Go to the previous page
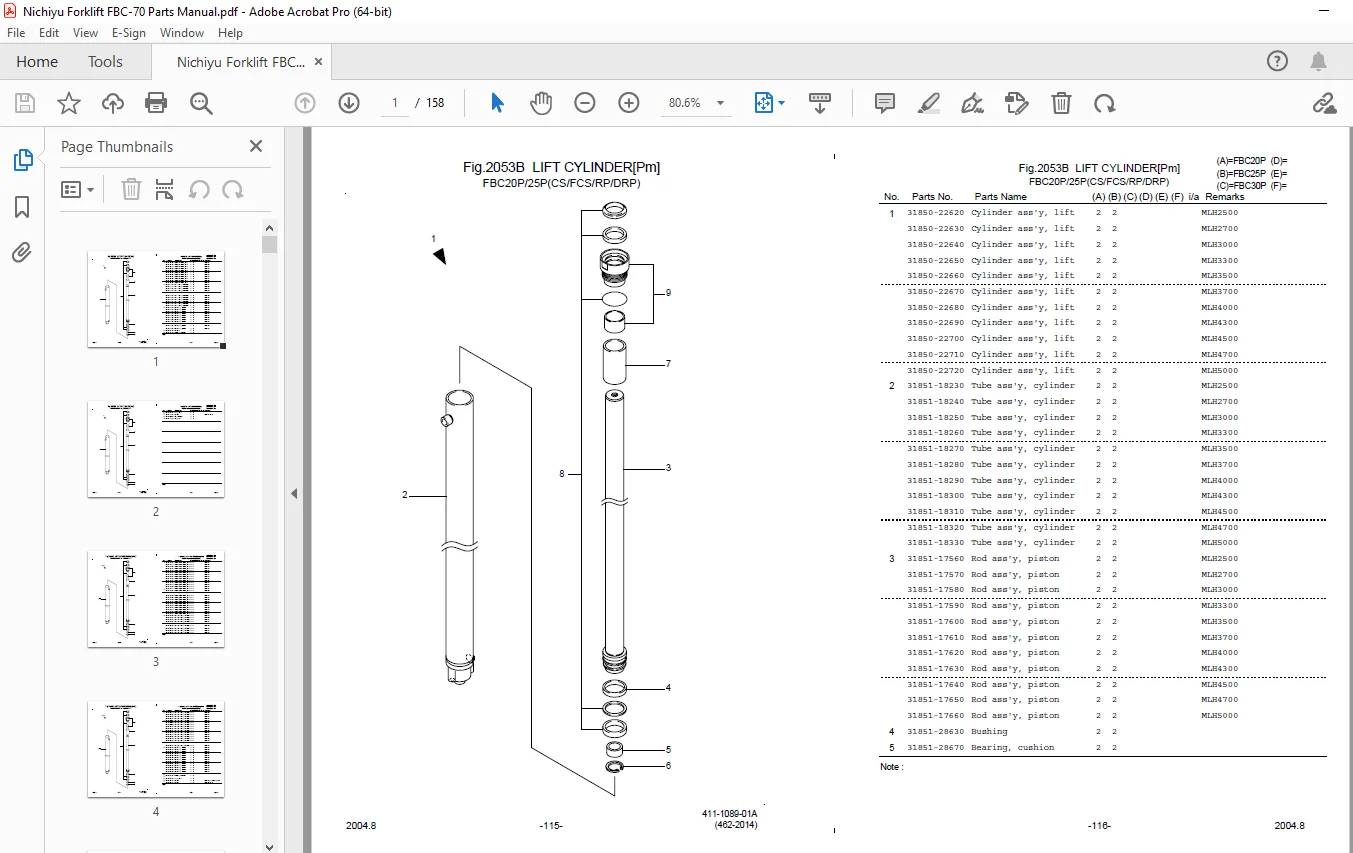1353x853 pixels. point(305,103)
